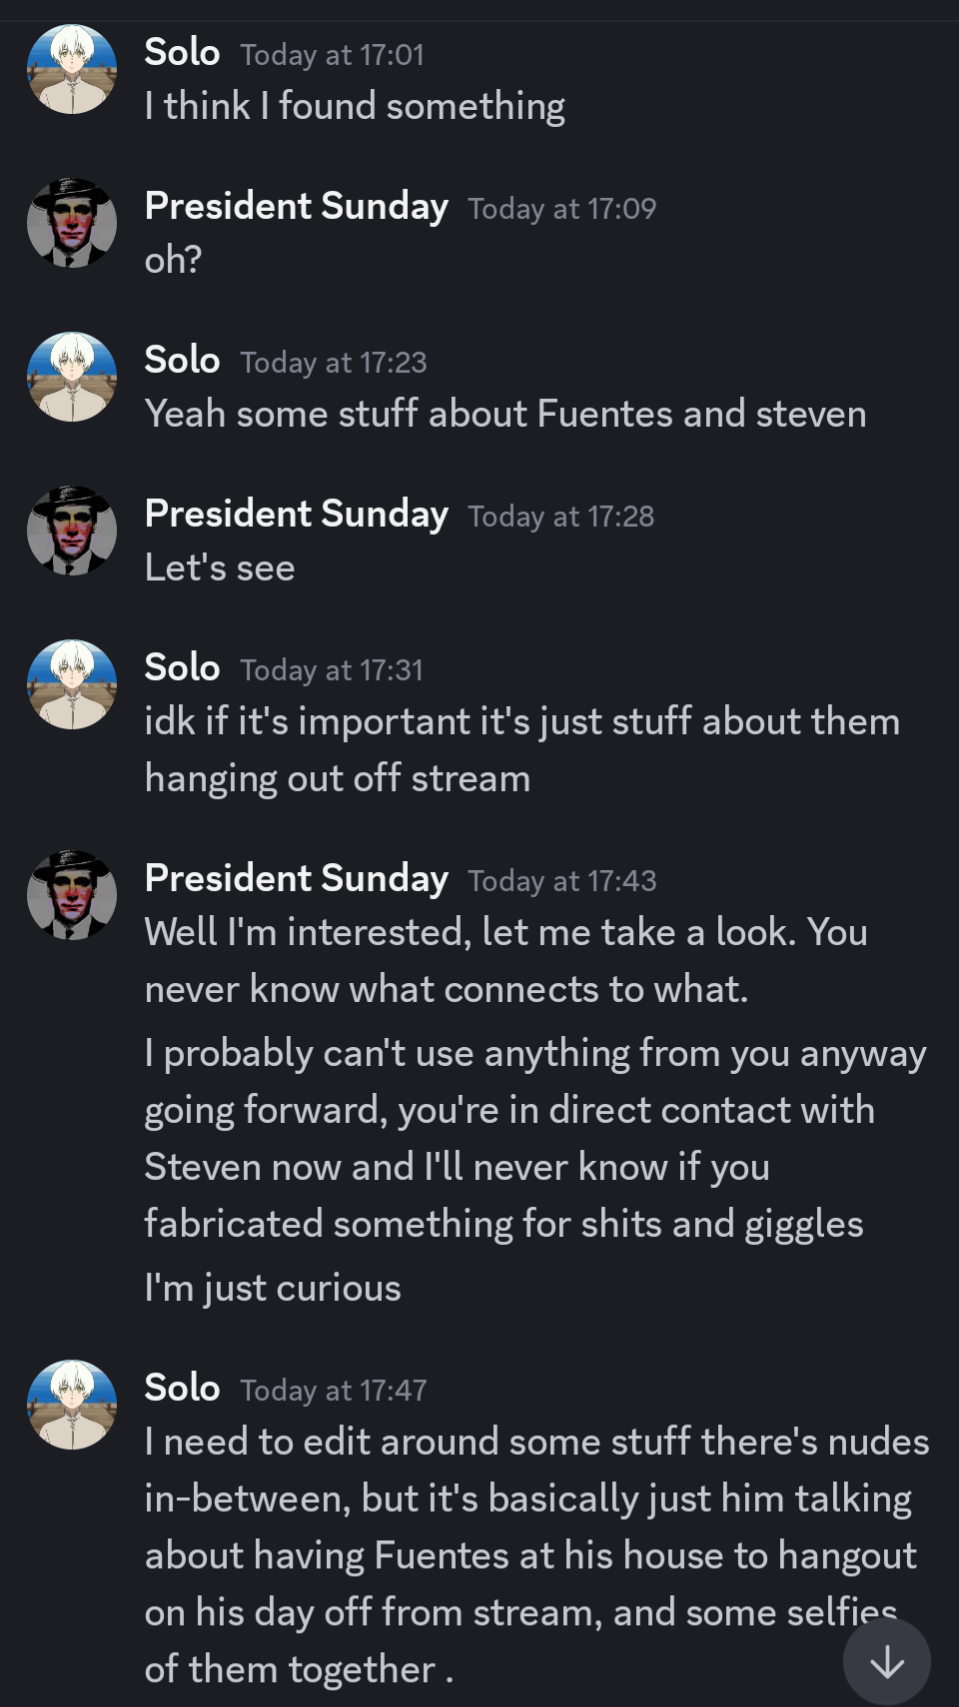
Task: Tap the "Today at 17:31" timestamp
Action: coord(331,670)
